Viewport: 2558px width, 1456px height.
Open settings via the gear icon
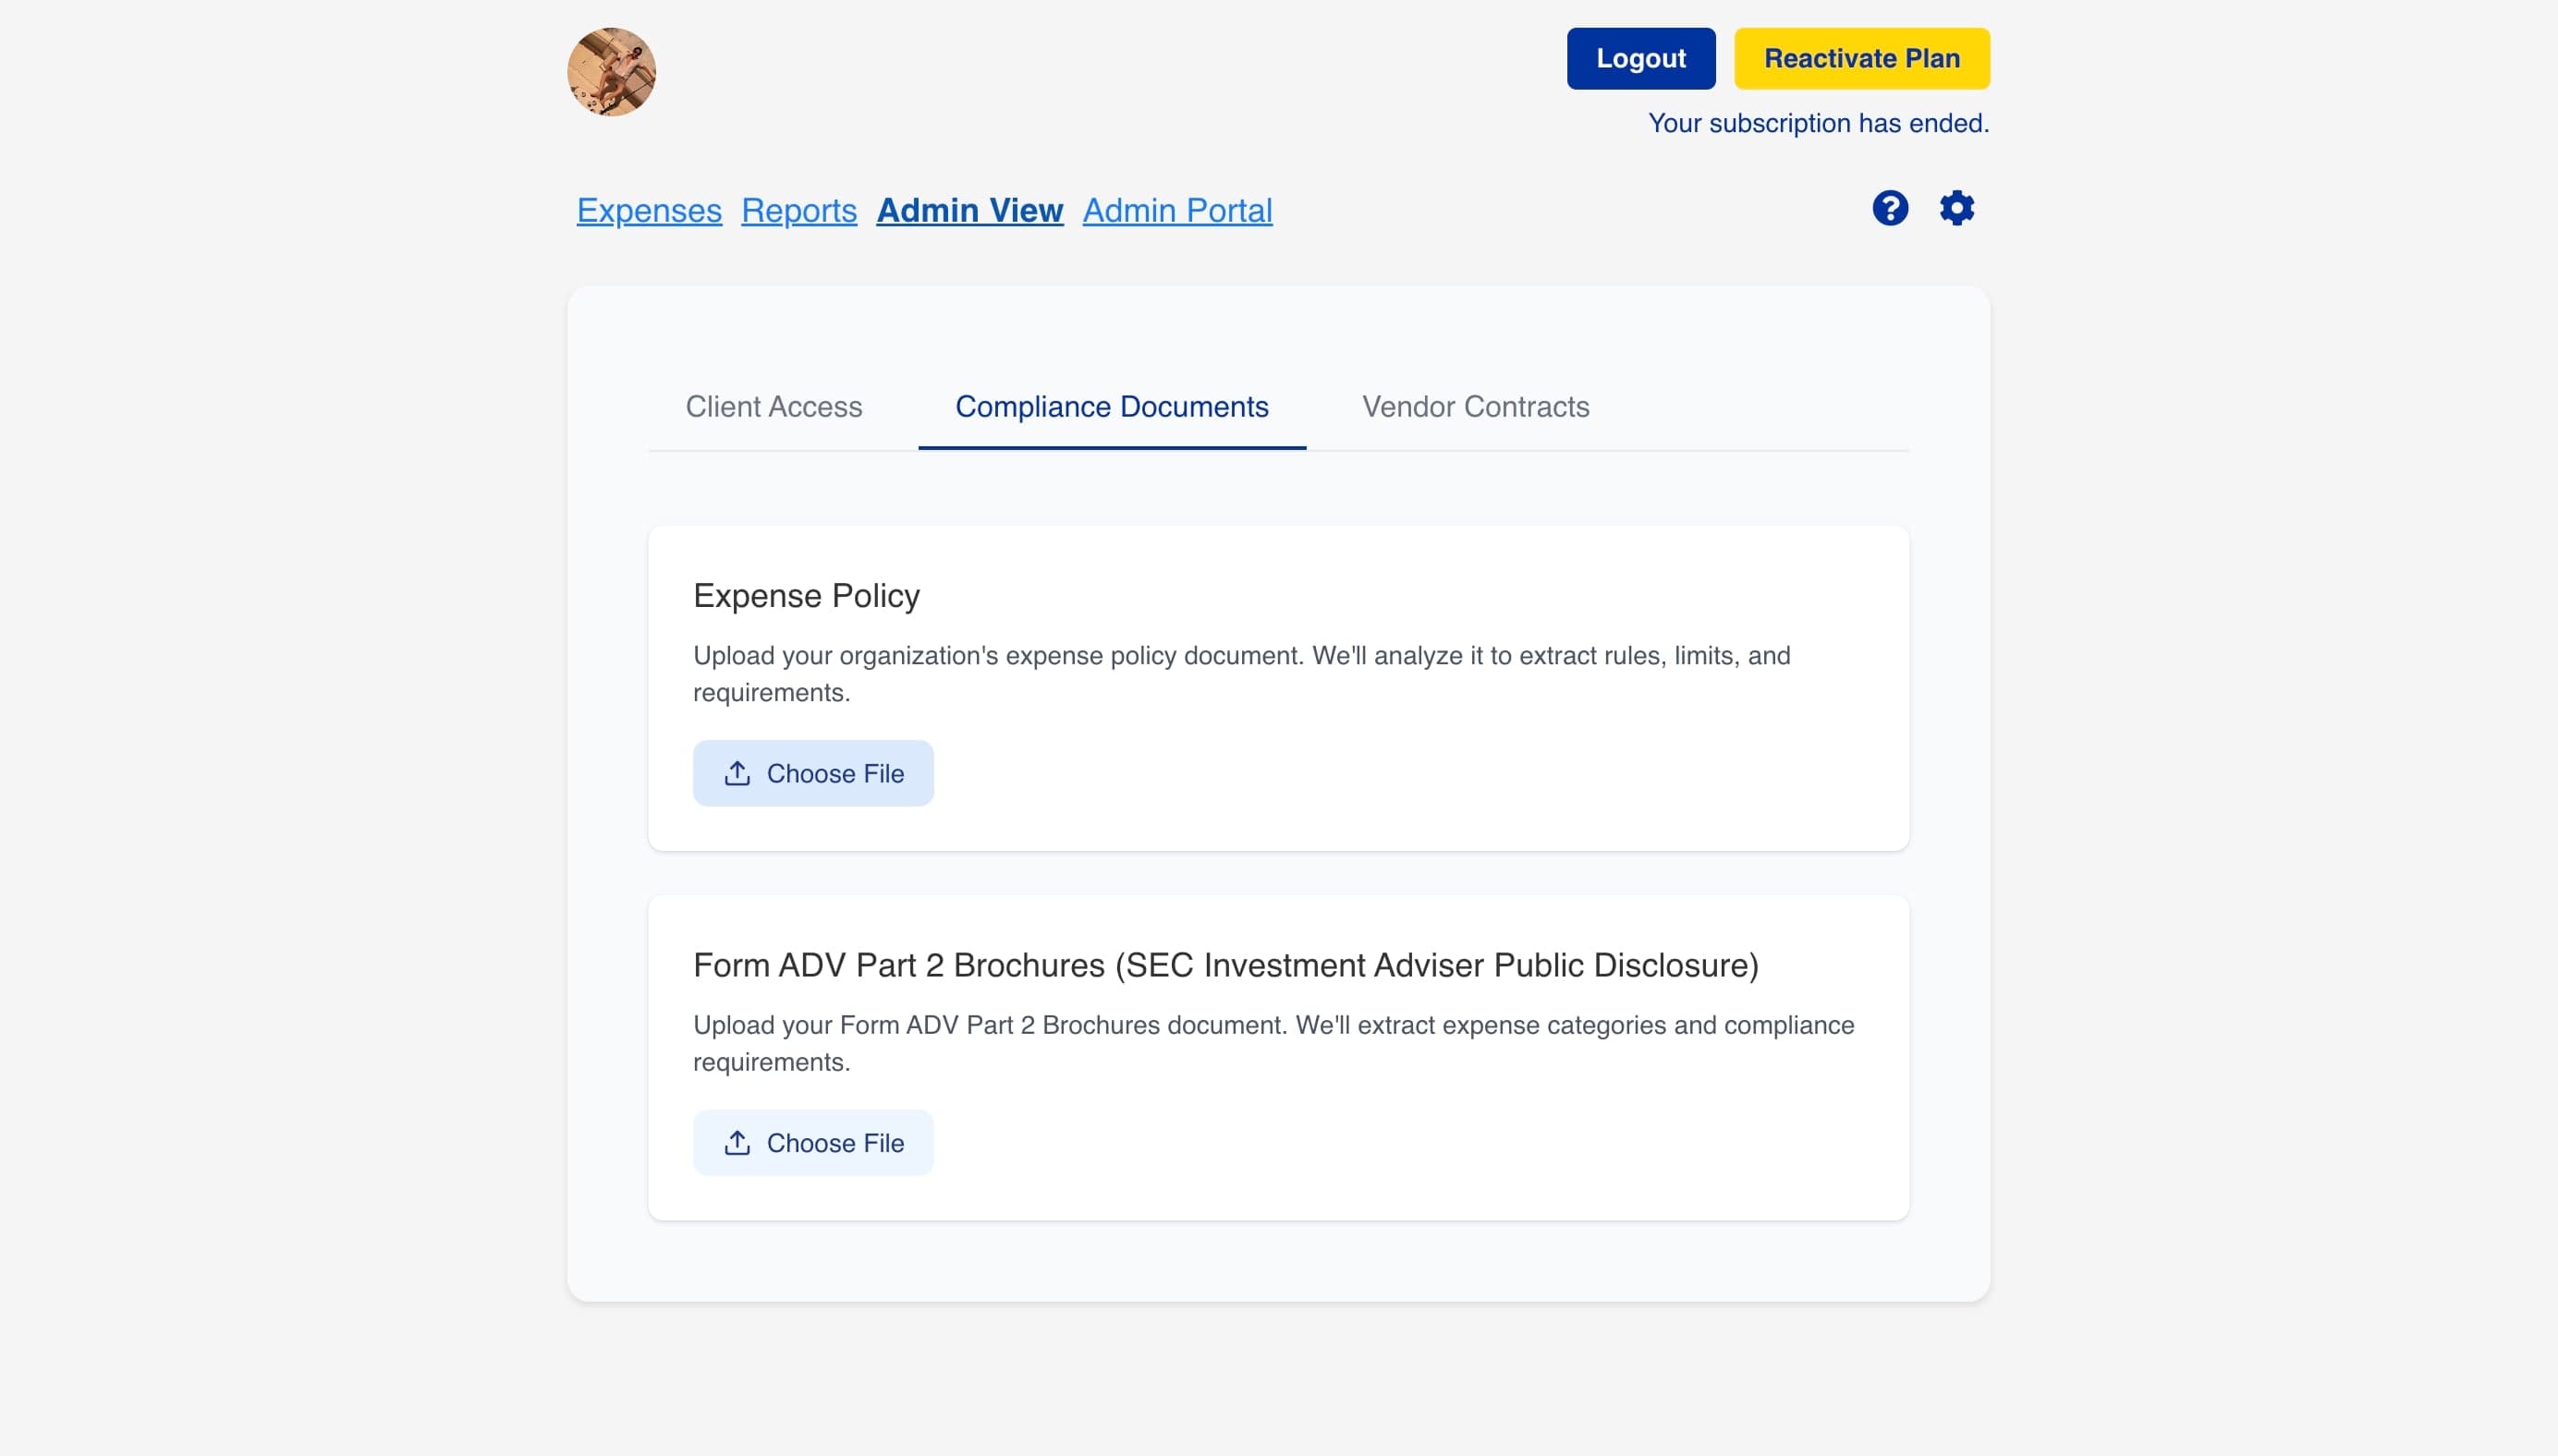(x=1956, y=208)
